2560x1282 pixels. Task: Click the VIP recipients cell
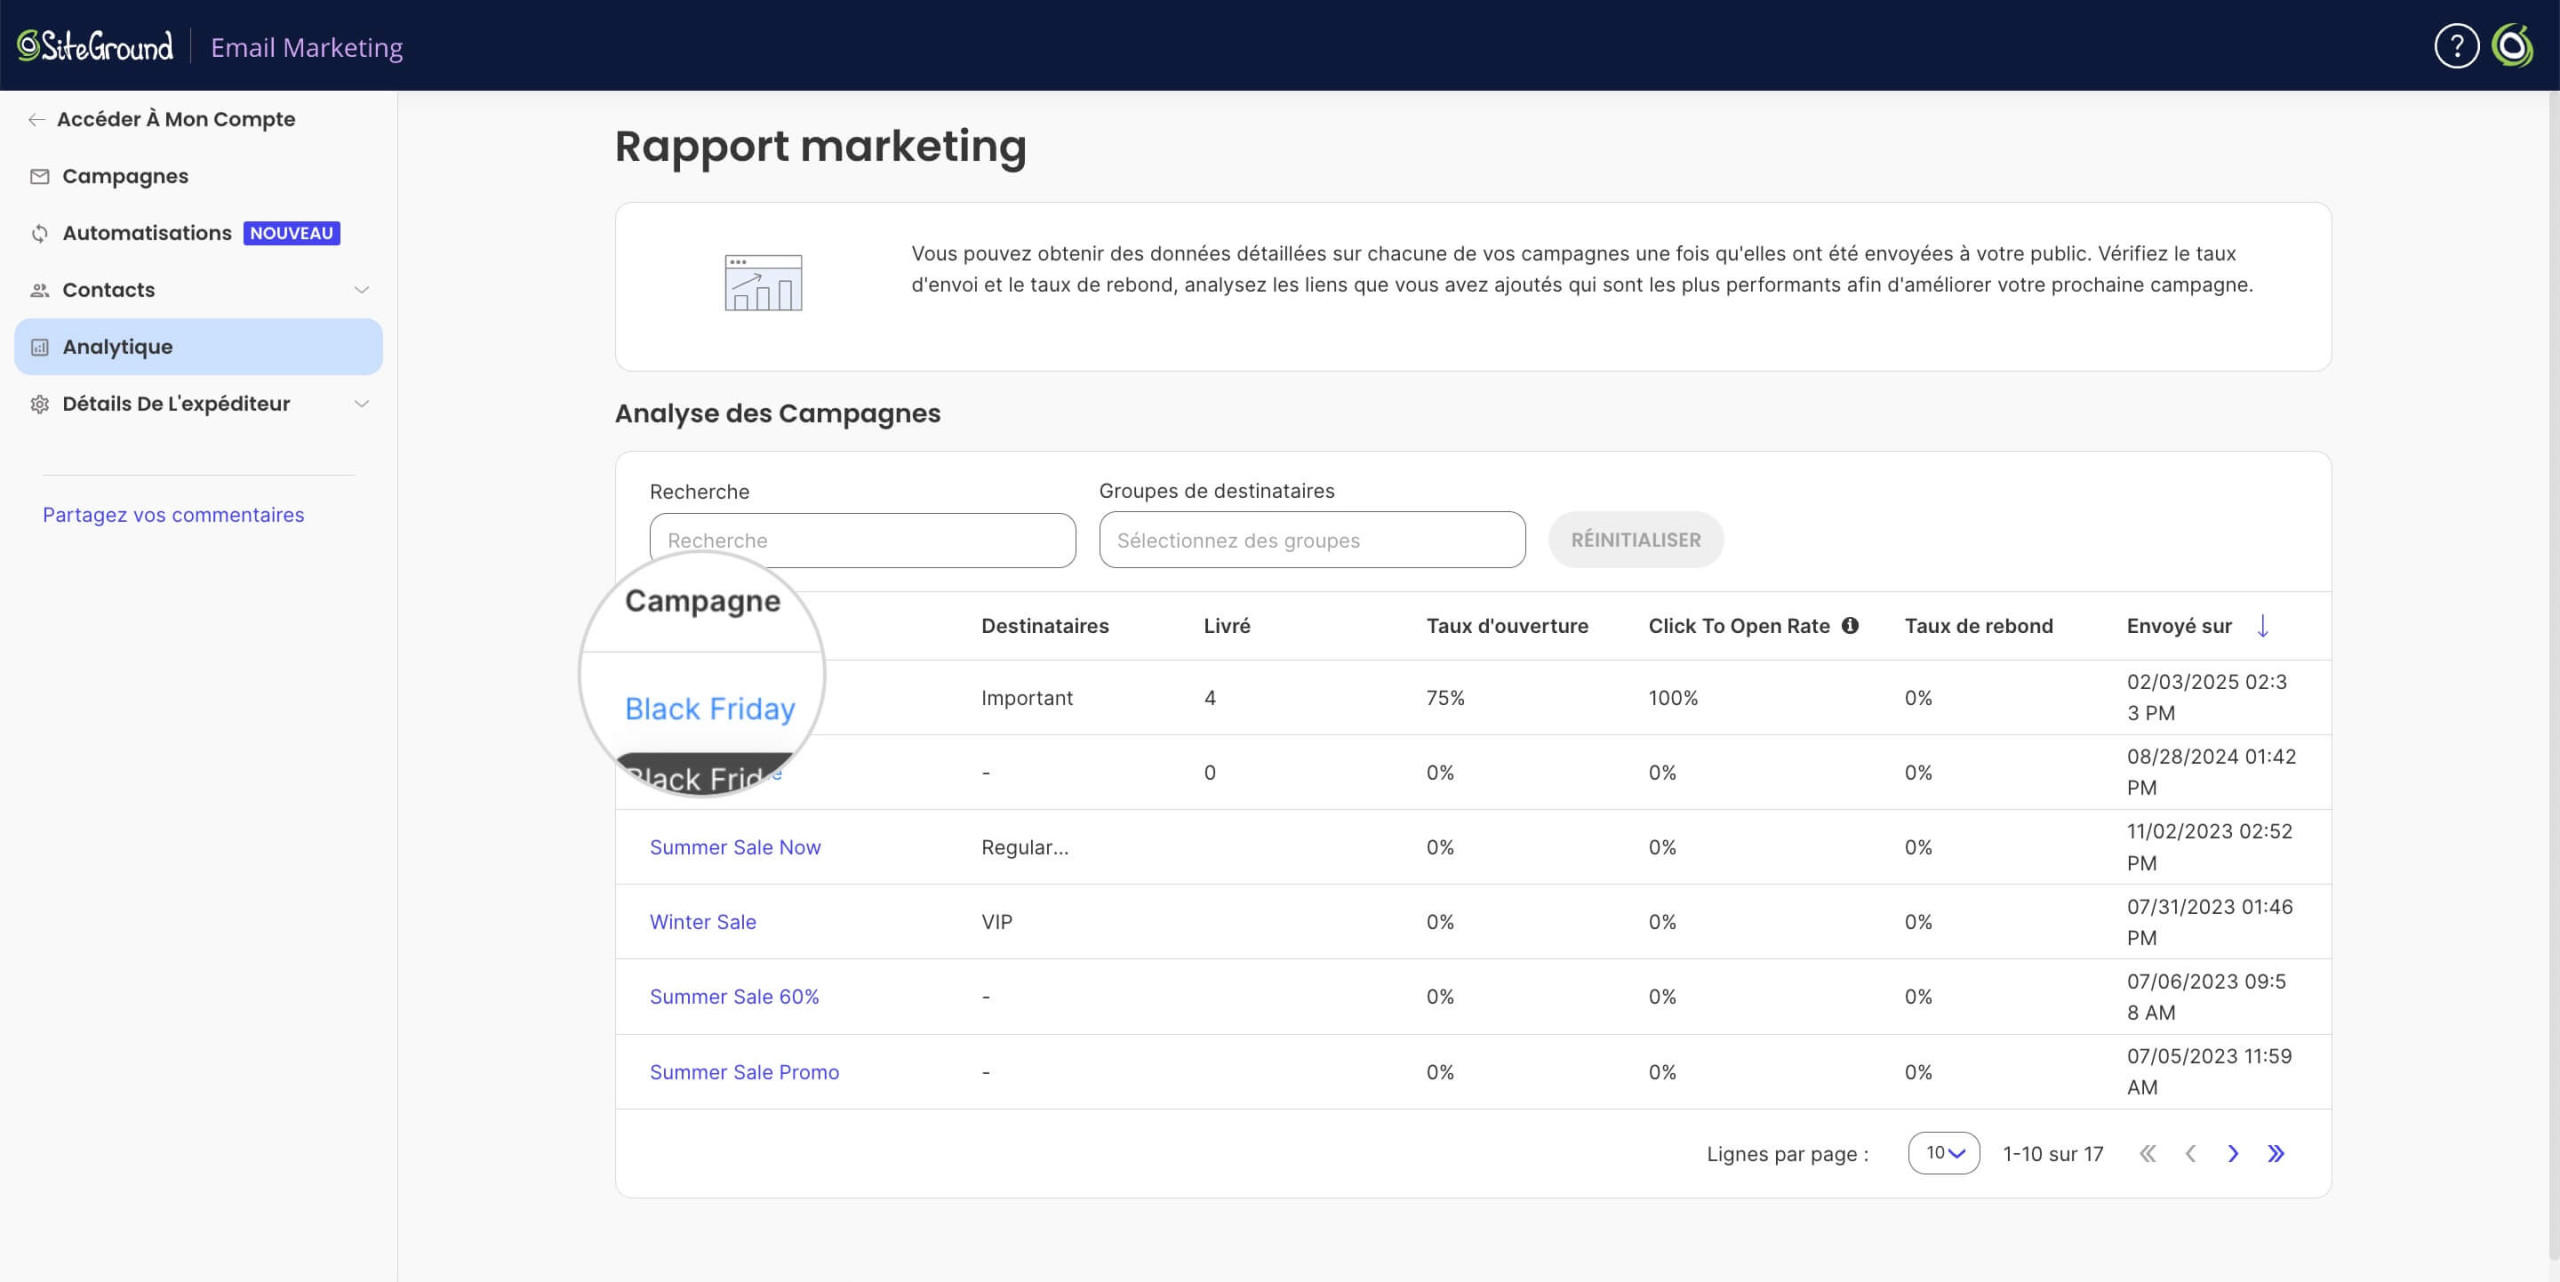coord(997,922)
